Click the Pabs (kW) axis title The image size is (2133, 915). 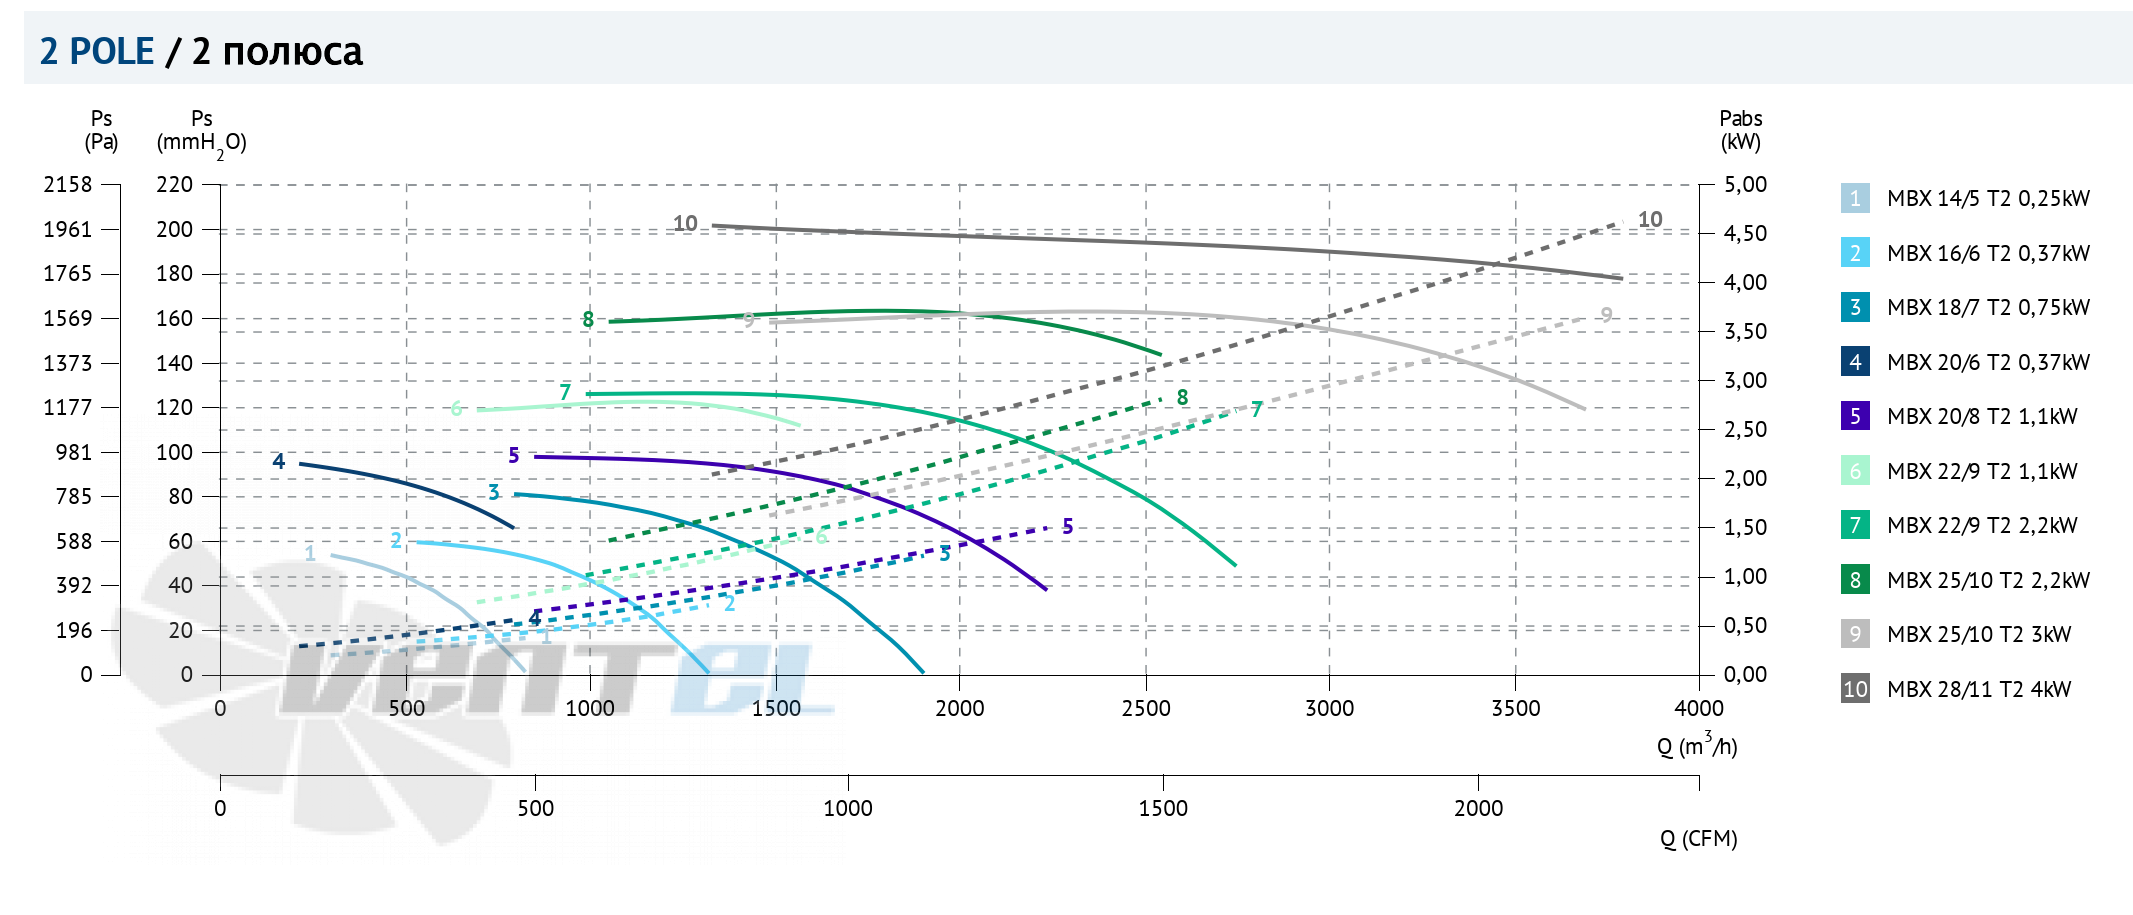(x=1741, y=130)
